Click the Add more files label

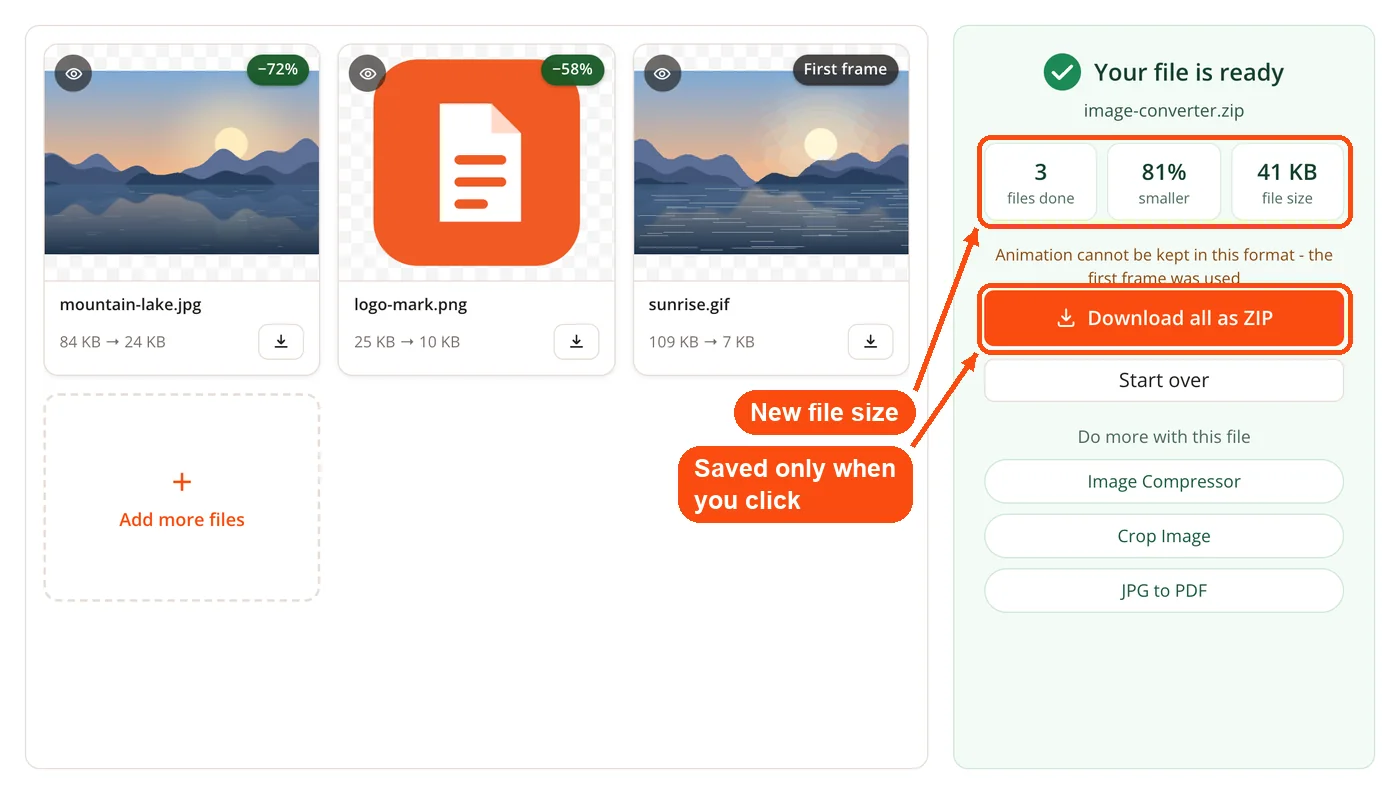pyautogui.click(x=182, y=520)
